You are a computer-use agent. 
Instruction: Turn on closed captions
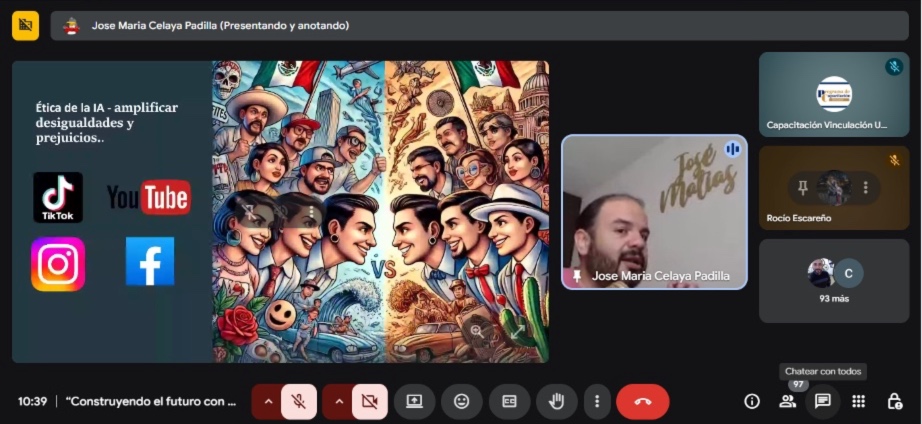coord(509,401)
